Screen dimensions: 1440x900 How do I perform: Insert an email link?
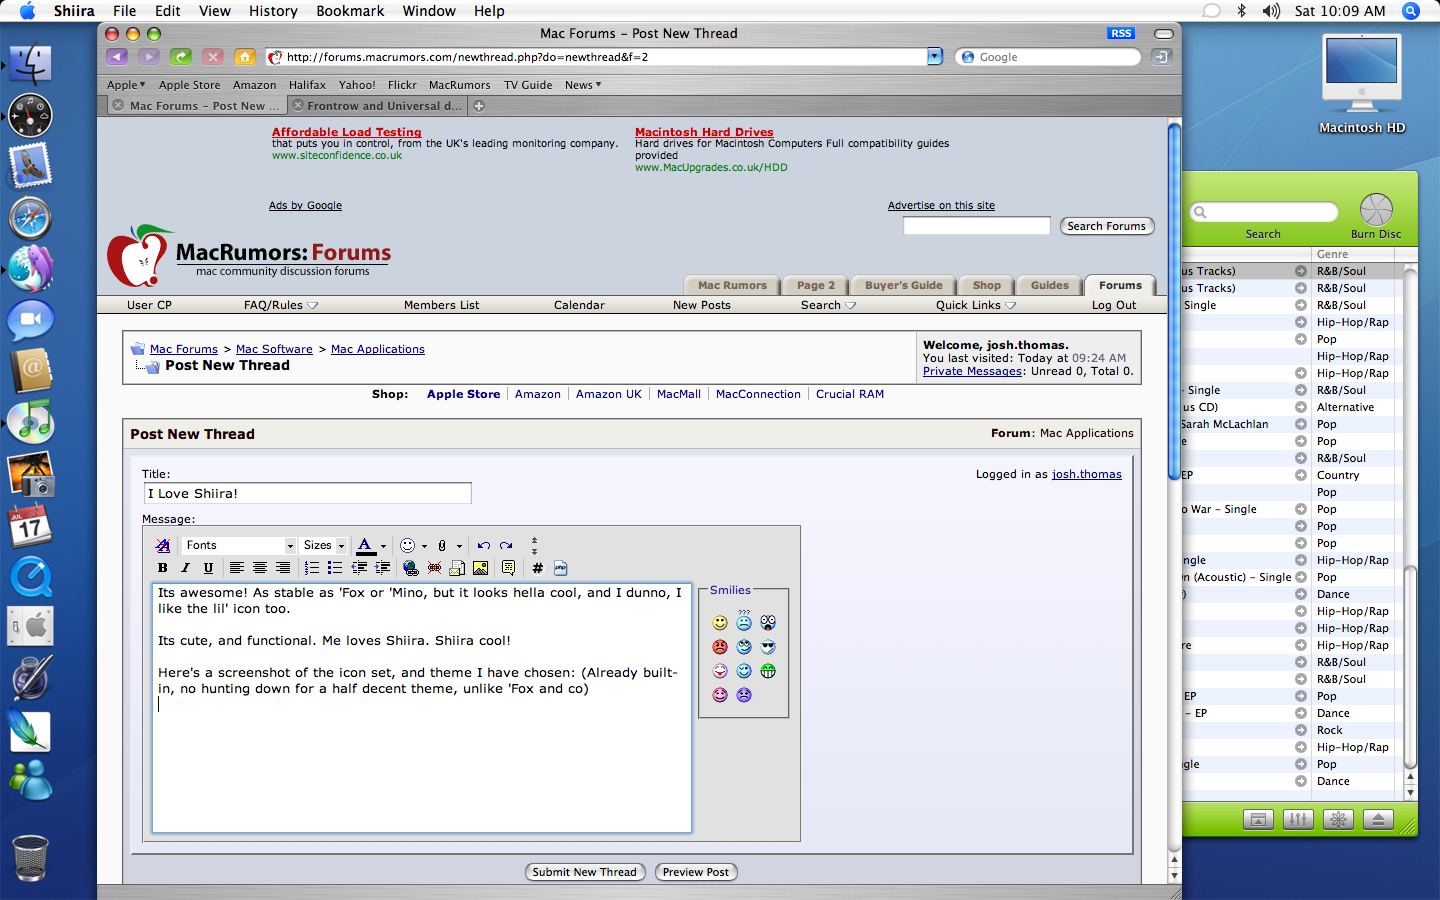coord(457,568)
